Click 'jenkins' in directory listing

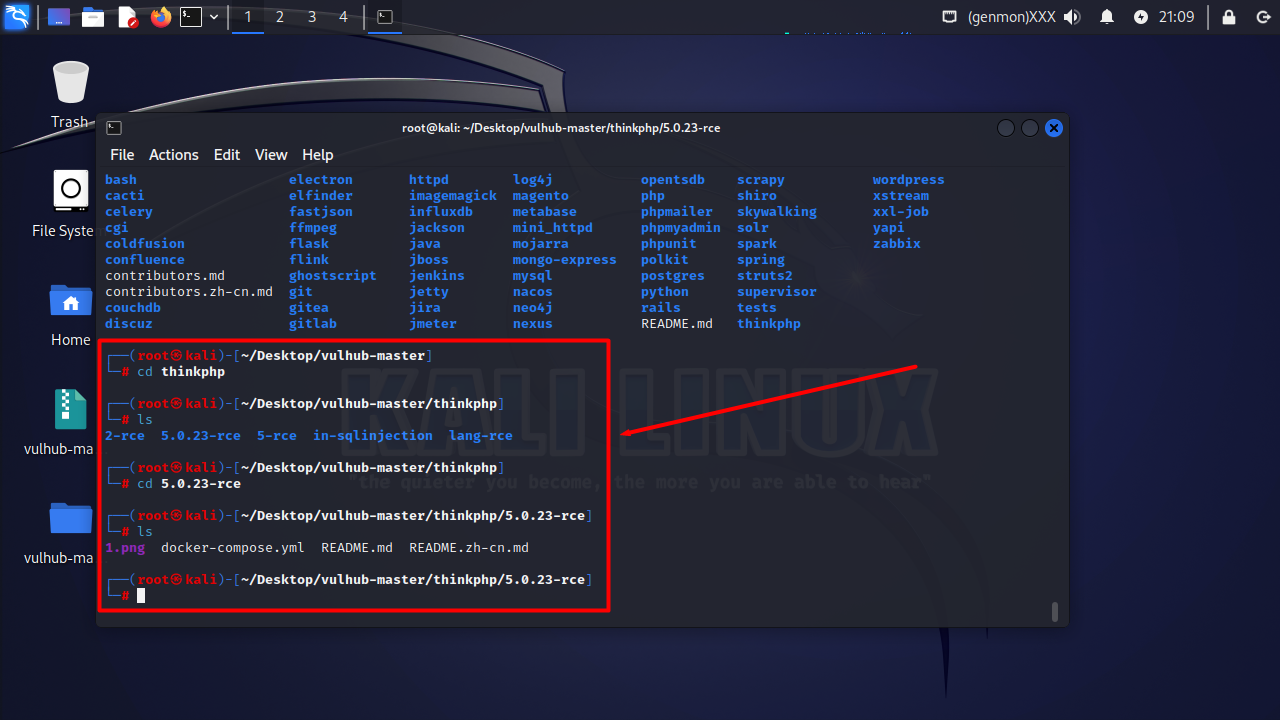(x=437, y=275)
